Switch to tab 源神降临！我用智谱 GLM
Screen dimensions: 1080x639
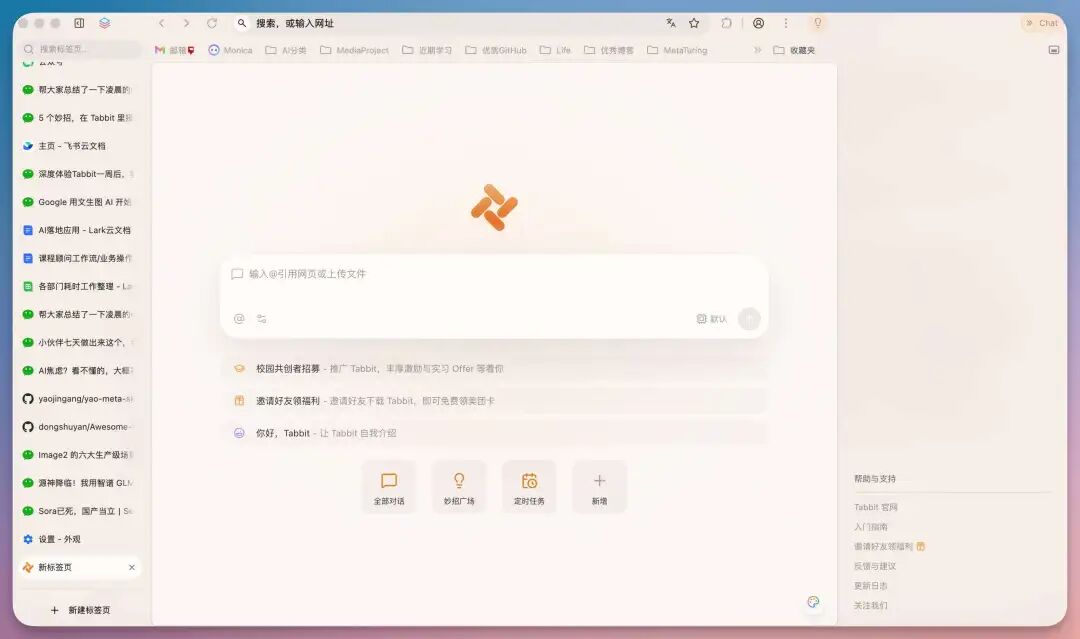pos(81,483)
